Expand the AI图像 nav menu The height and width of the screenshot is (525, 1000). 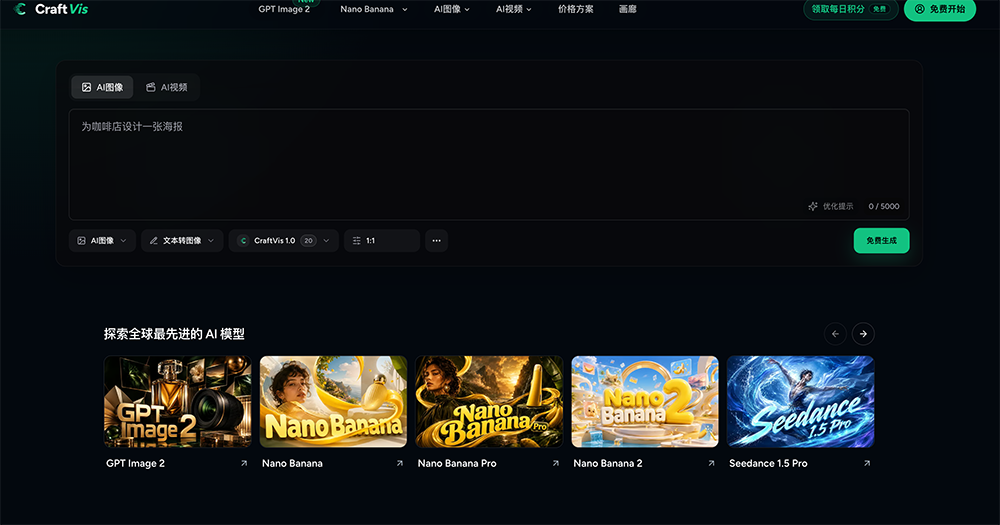(x=452, y=9)
